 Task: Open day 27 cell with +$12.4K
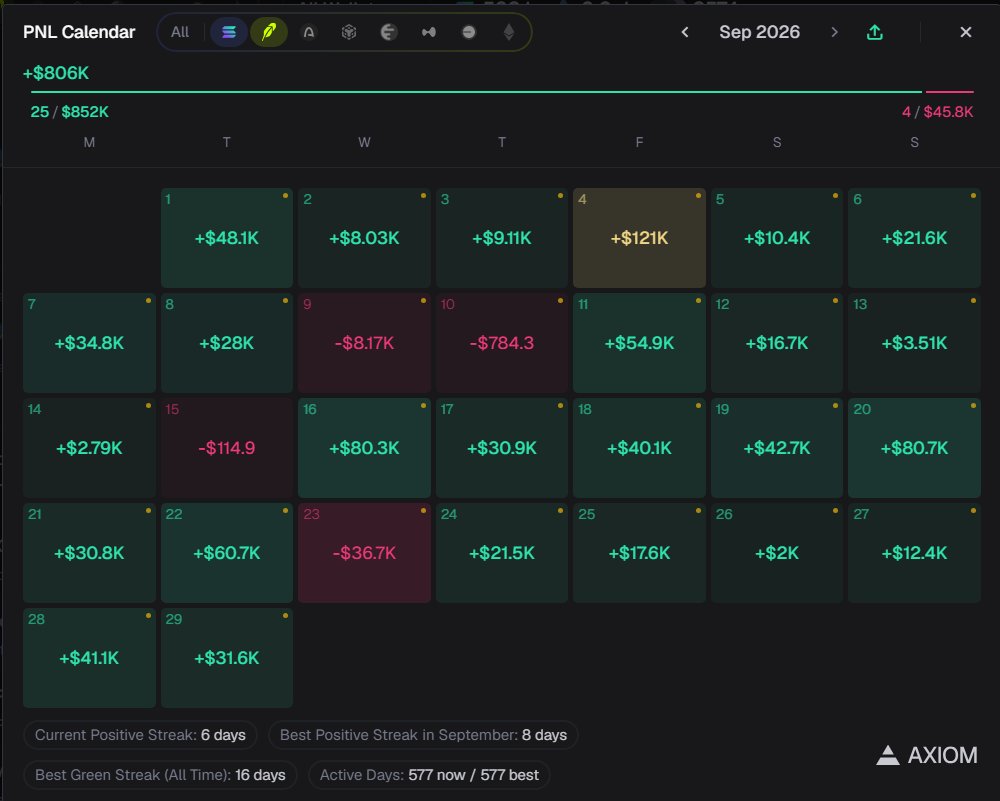tap(915, 553)
